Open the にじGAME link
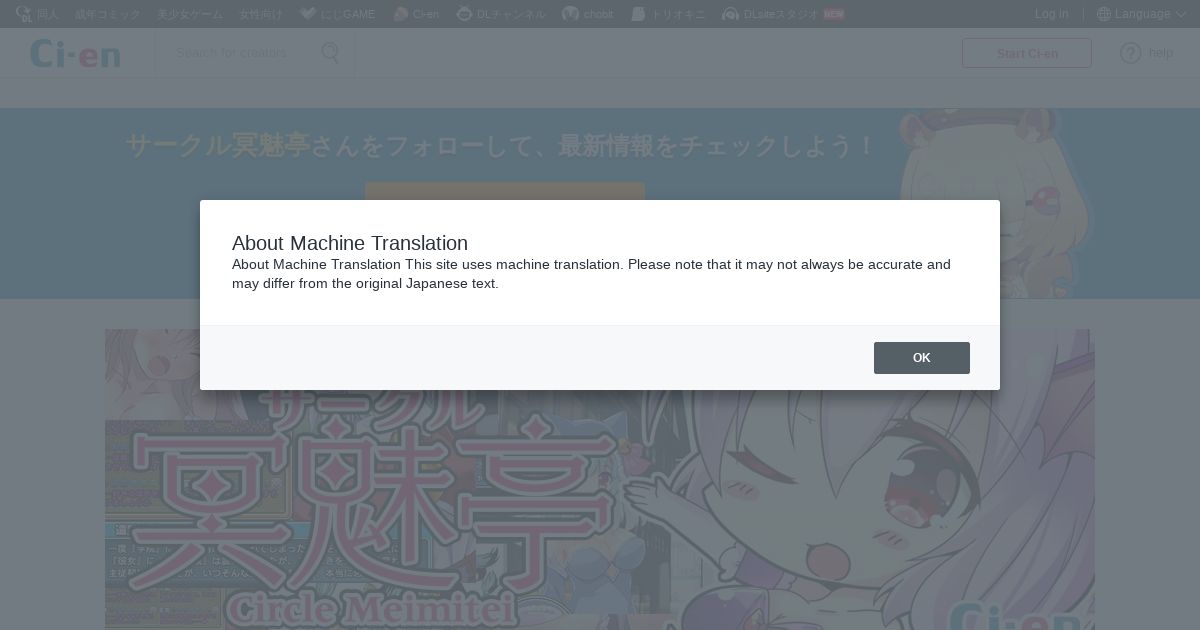This screenshot has height=630, width=1200. 337,14
